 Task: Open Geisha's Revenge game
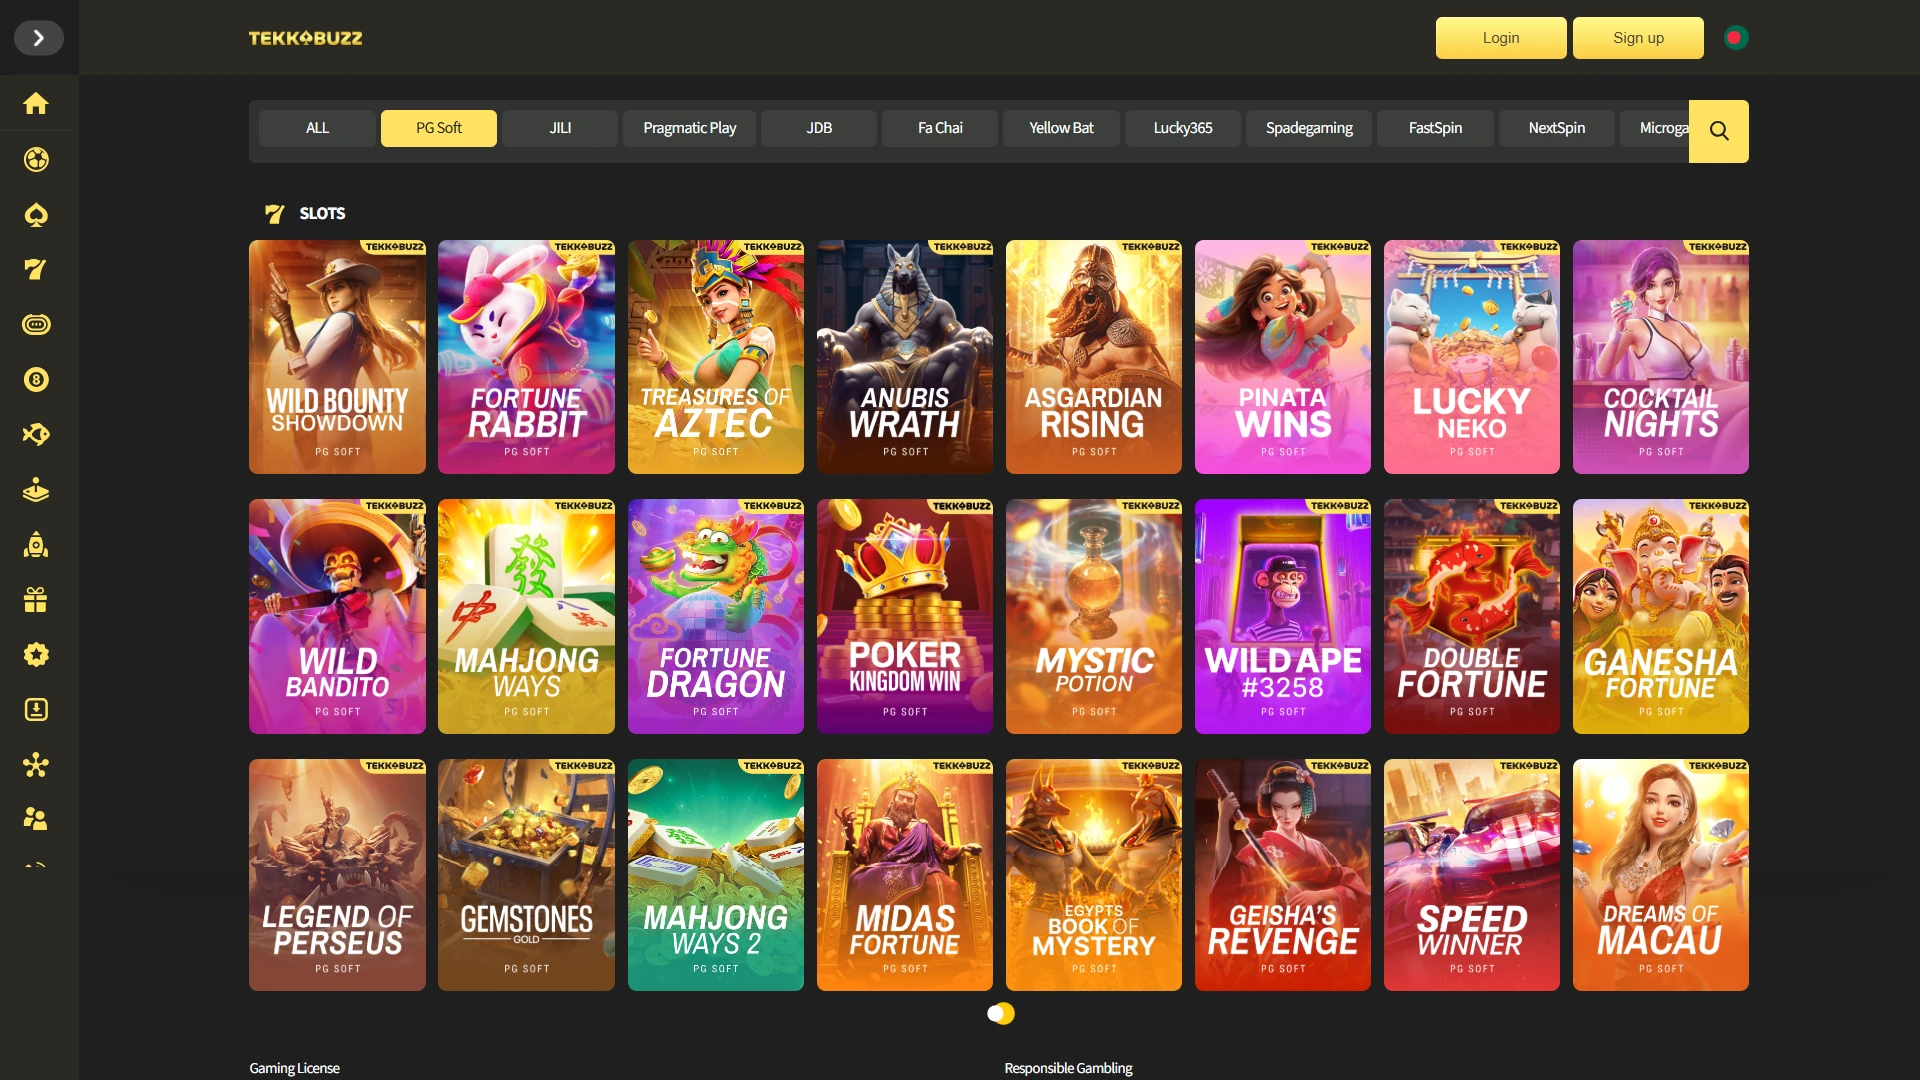[x=1283, y=875]
